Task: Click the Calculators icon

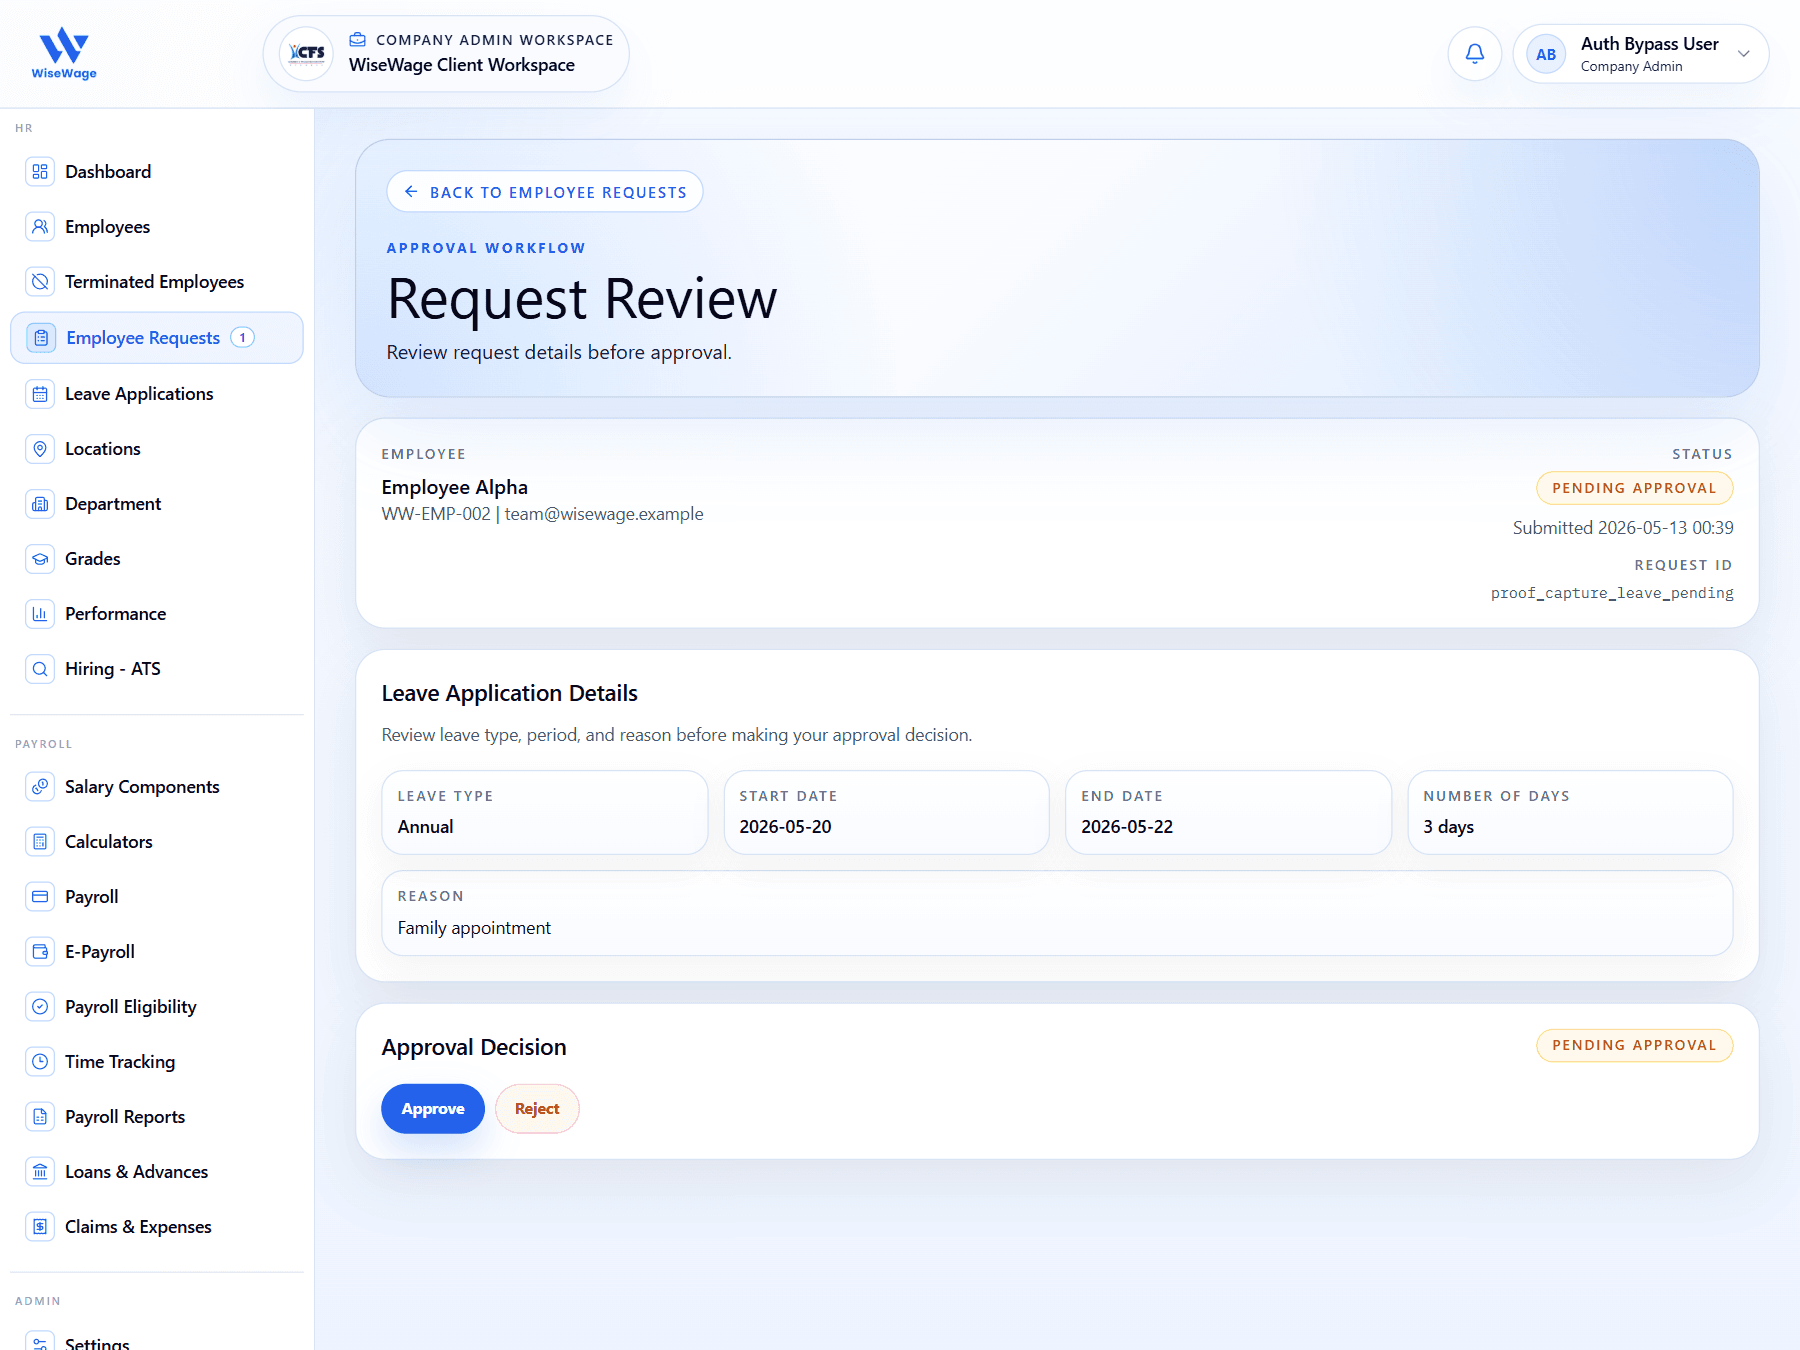Action: click(40, 842)
